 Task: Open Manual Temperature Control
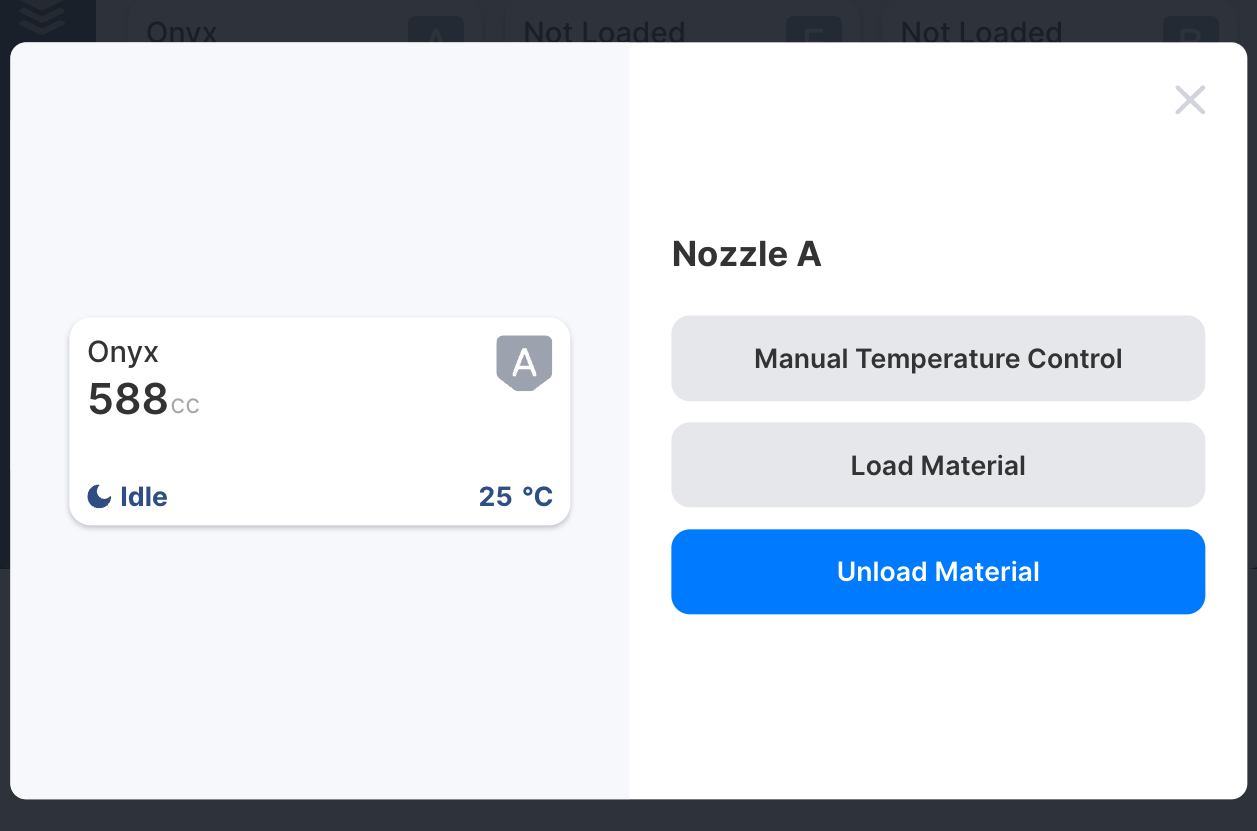pos(938,358)
